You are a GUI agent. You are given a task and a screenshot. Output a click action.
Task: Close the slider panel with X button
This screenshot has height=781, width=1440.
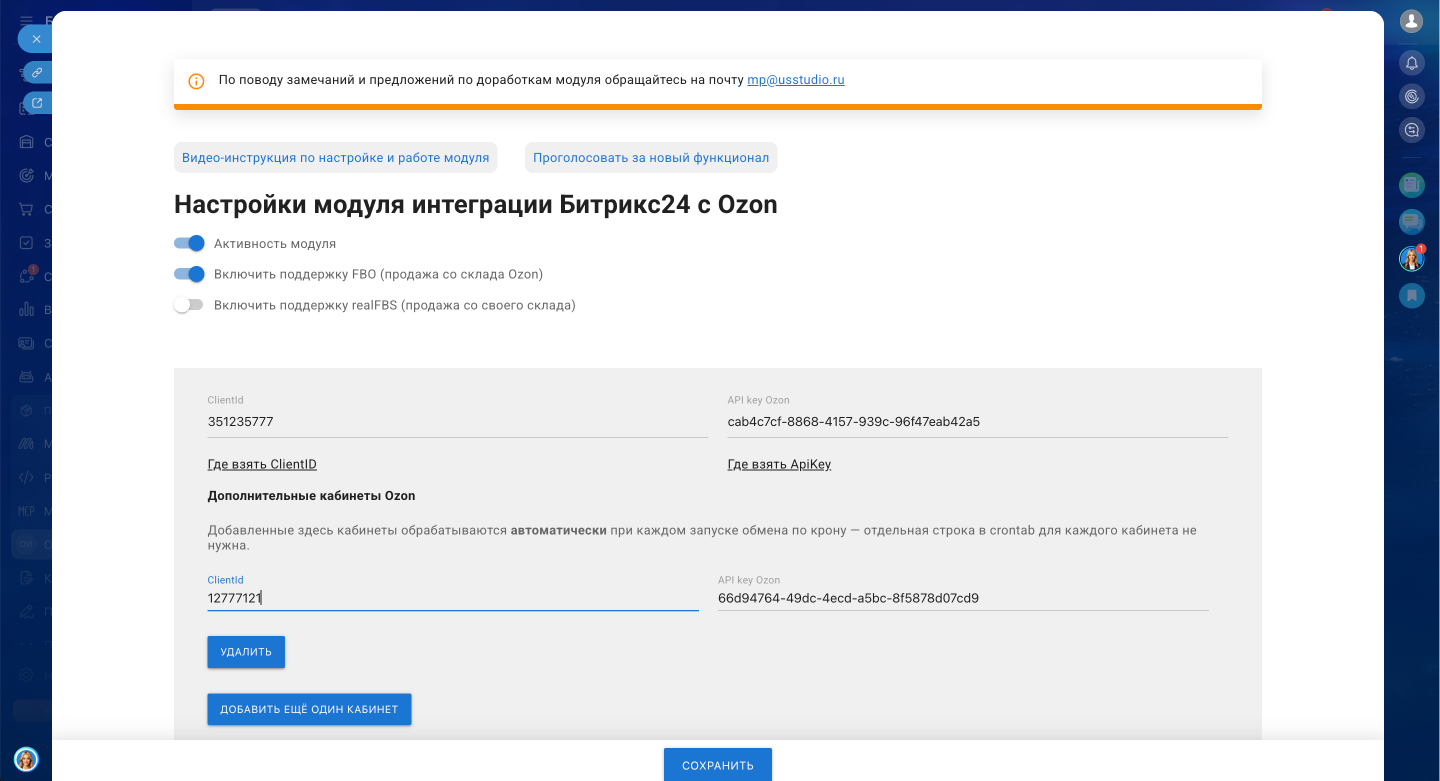tap(36, 39)
